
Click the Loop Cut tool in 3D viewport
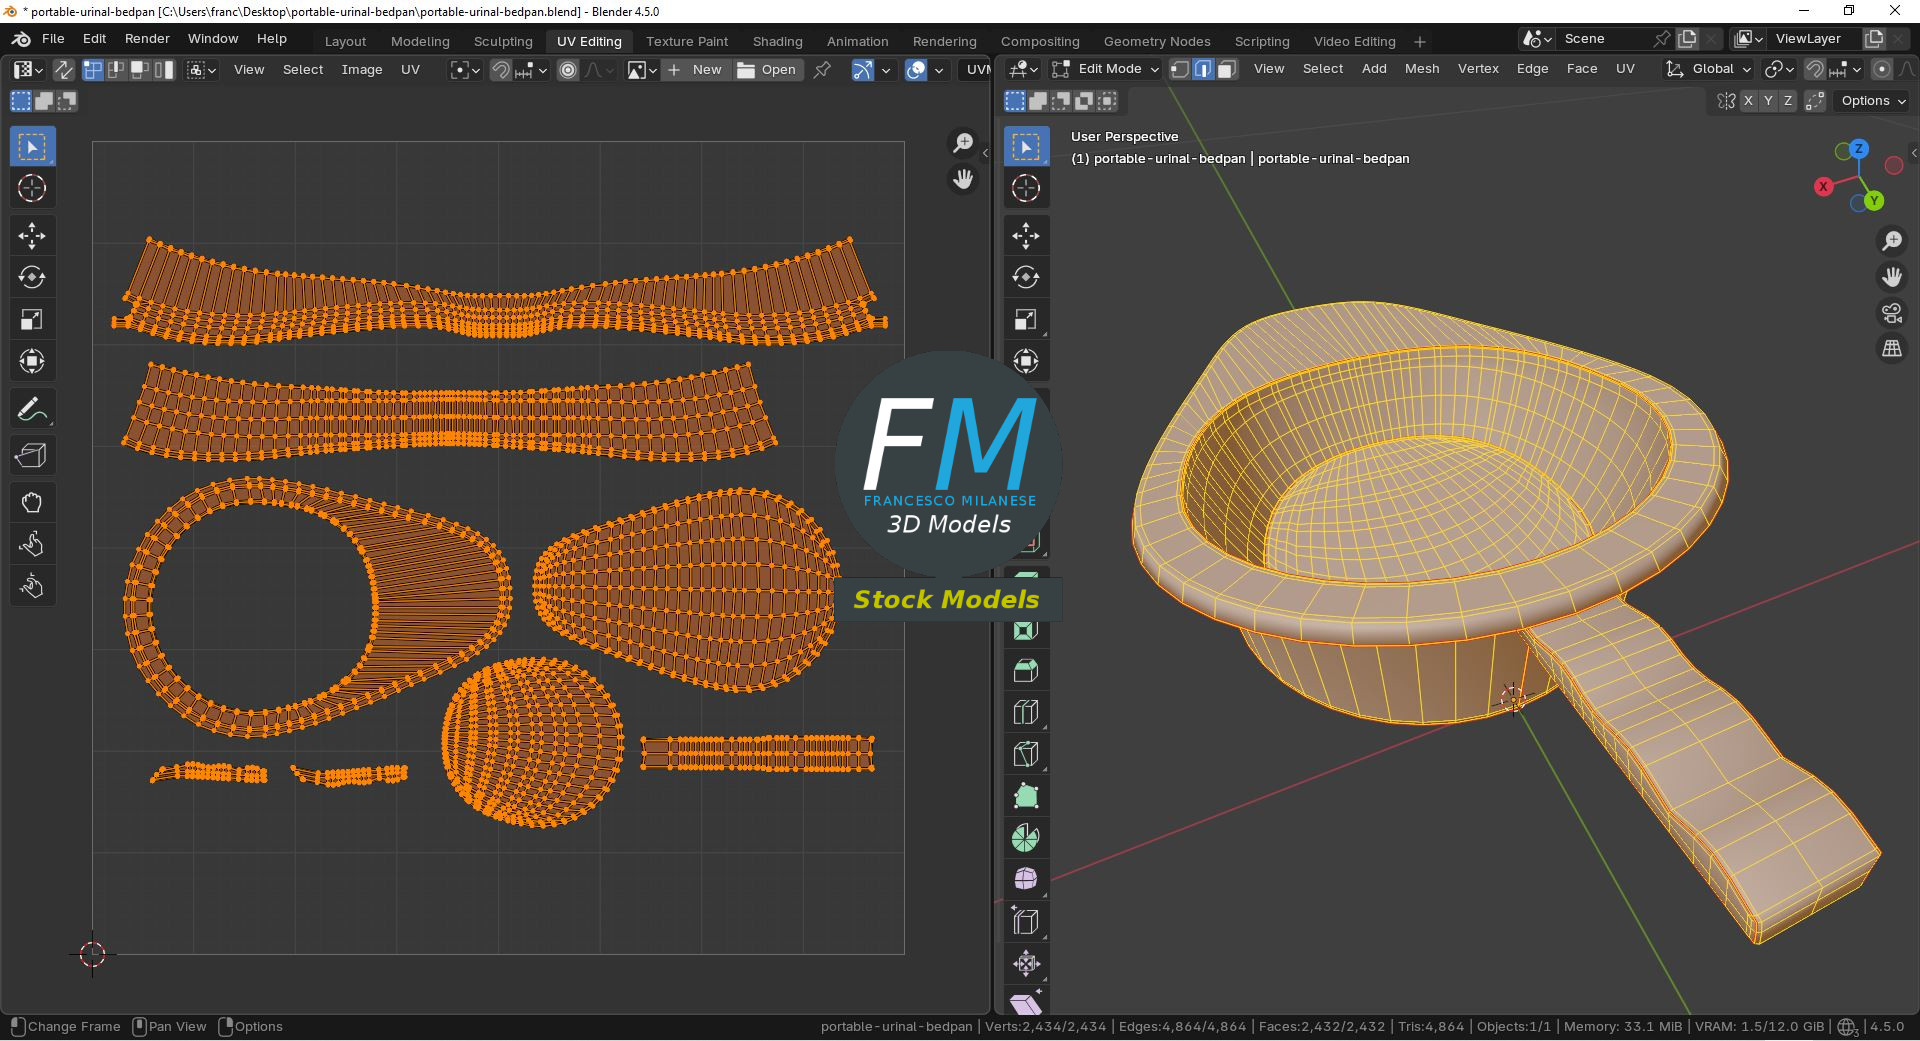(1025, 713)
